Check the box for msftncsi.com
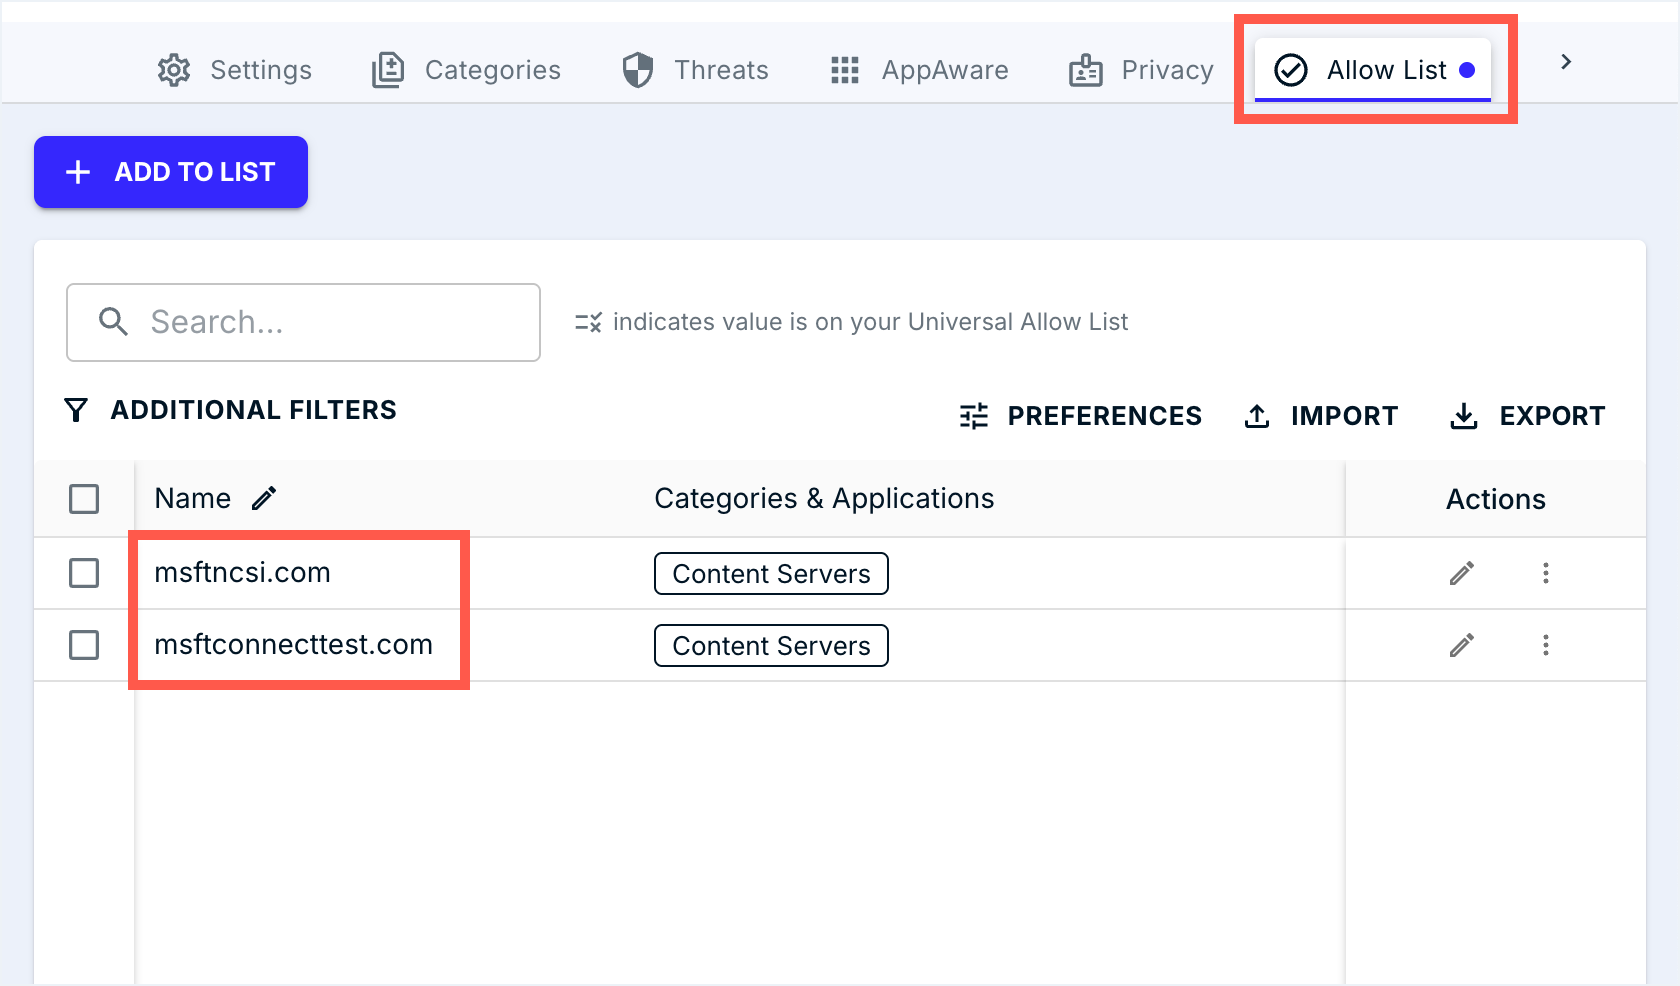 tap(84, 573)
